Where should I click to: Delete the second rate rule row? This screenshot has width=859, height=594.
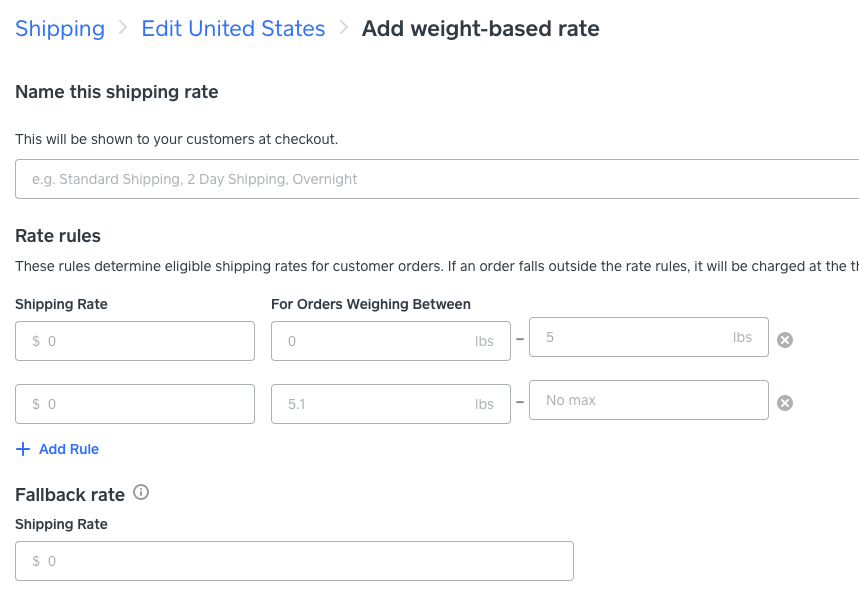[785, 403]
